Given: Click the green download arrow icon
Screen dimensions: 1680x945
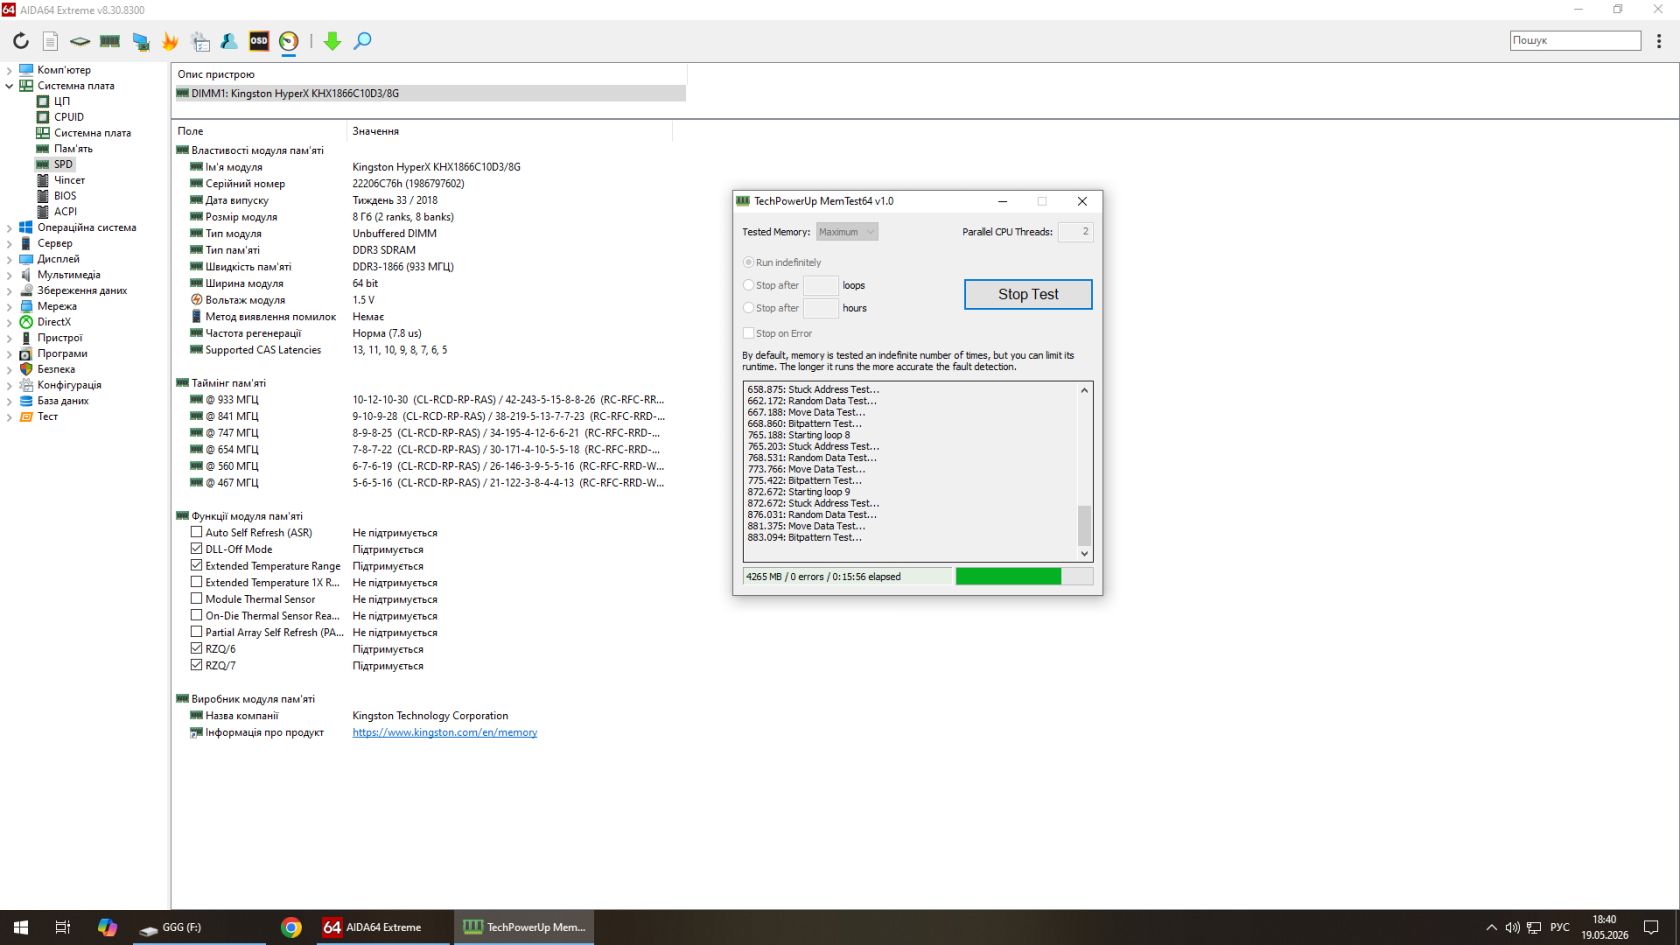Looking at the screenshot, I should (x=333, y=41).
